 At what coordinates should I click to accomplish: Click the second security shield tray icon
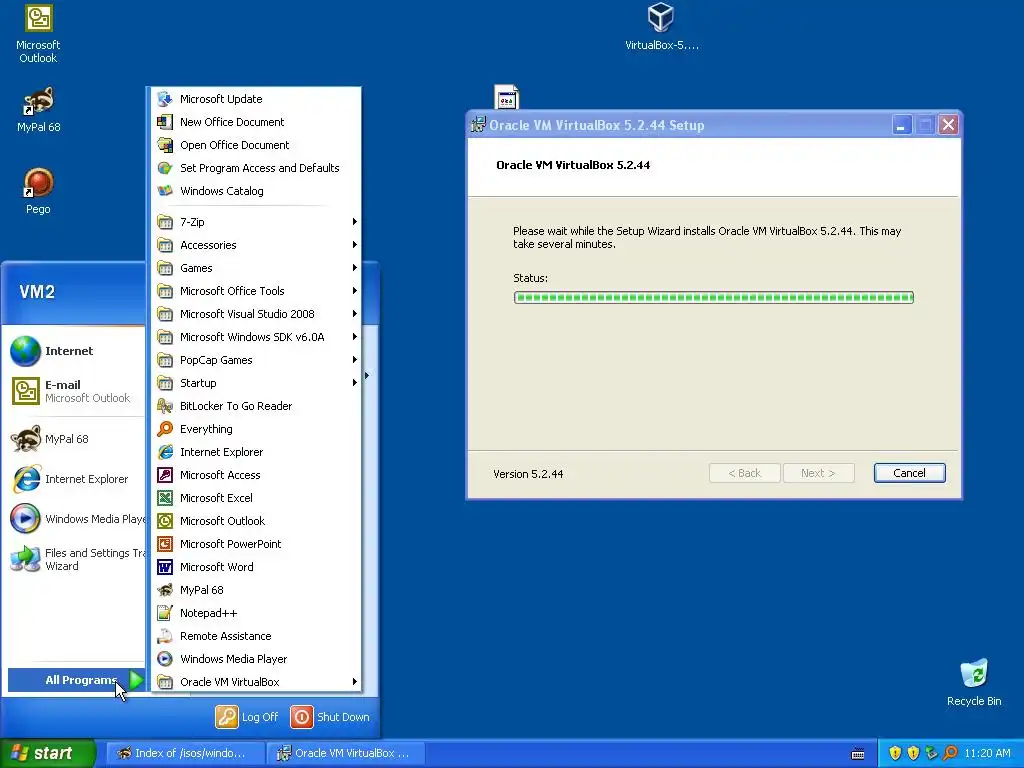pos(913,753)
